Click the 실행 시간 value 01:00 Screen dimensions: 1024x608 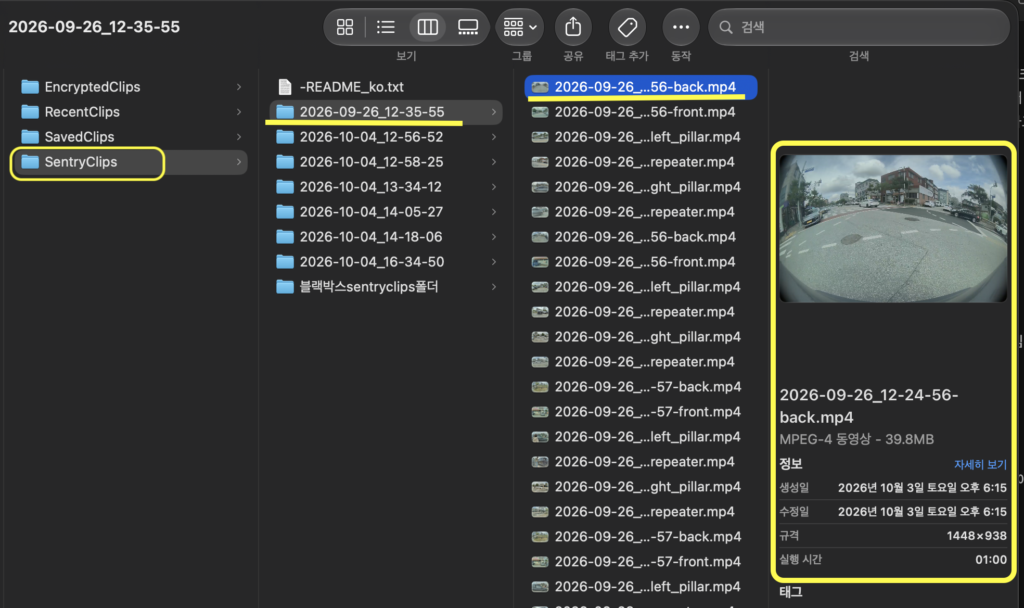click(991, 560)
